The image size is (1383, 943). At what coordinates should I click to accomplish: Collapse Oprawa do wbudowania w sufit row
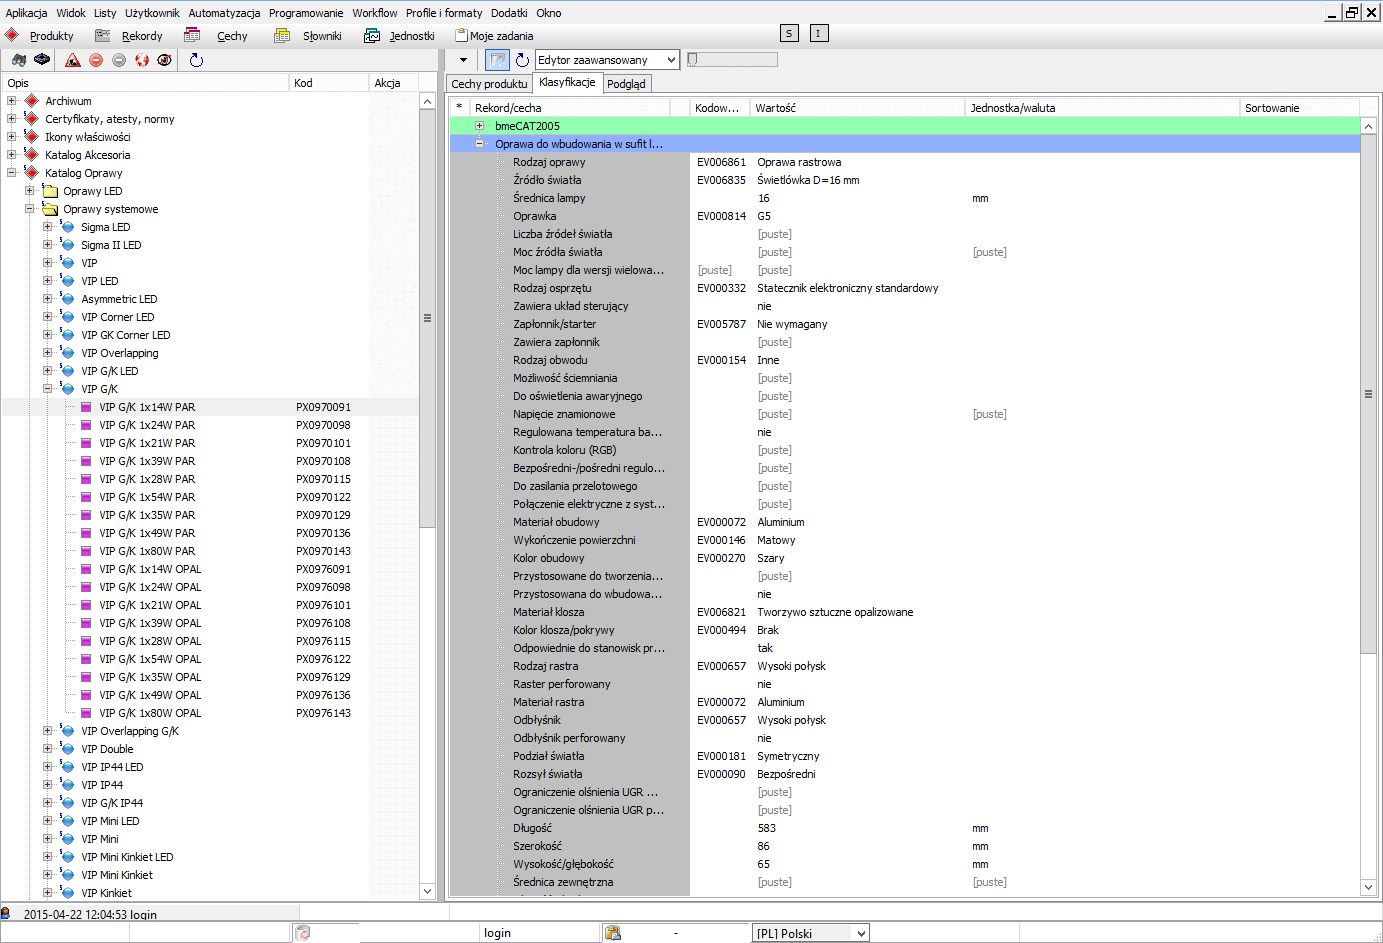tap(480, 144)
